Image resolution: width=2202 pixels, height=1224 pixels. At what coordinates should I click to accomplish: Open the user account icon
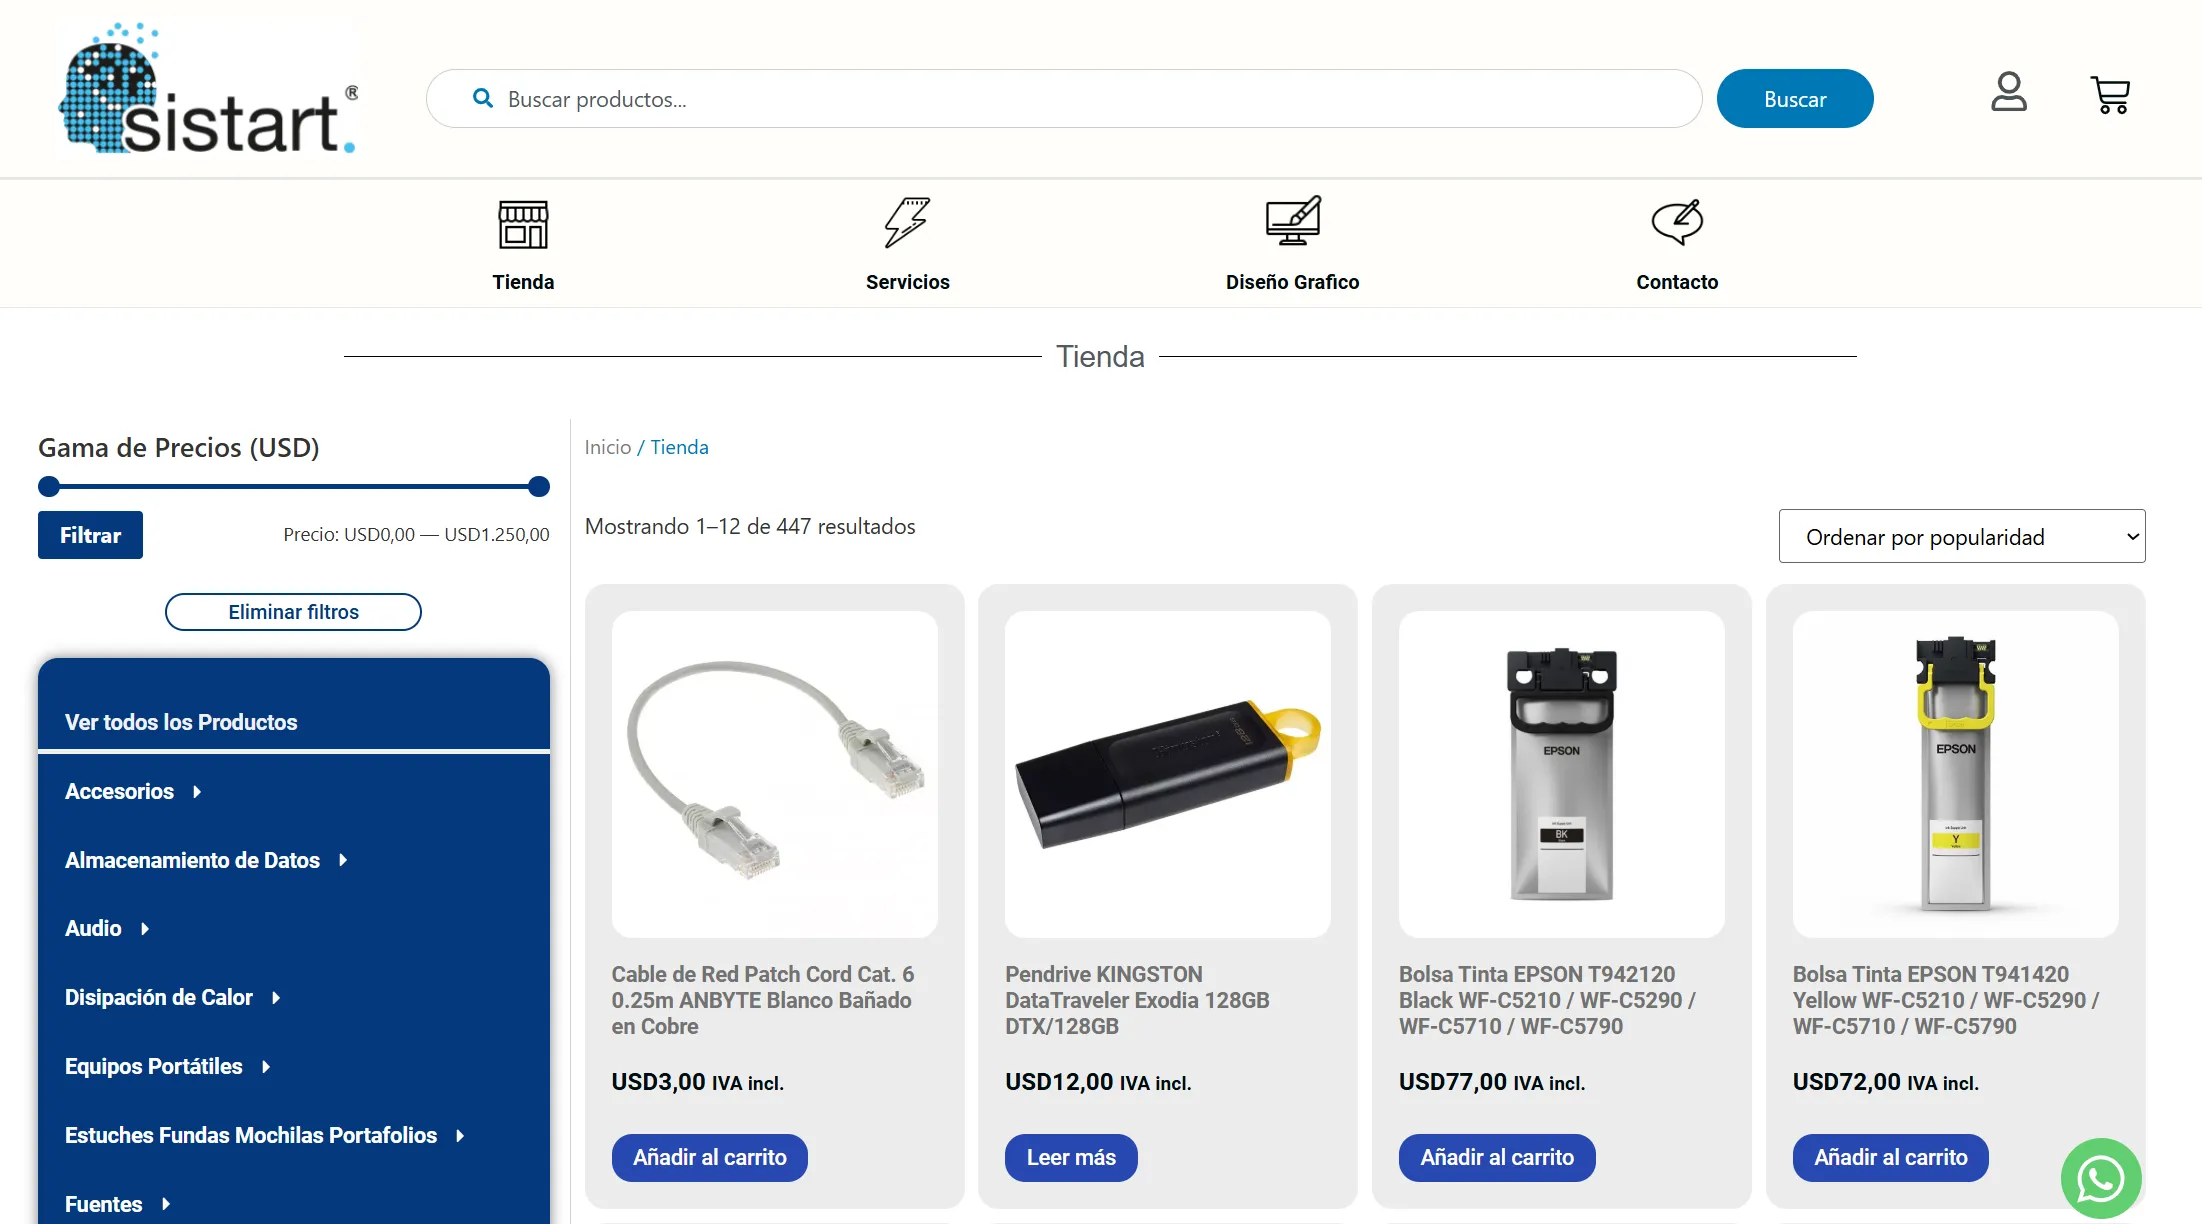2008,92
